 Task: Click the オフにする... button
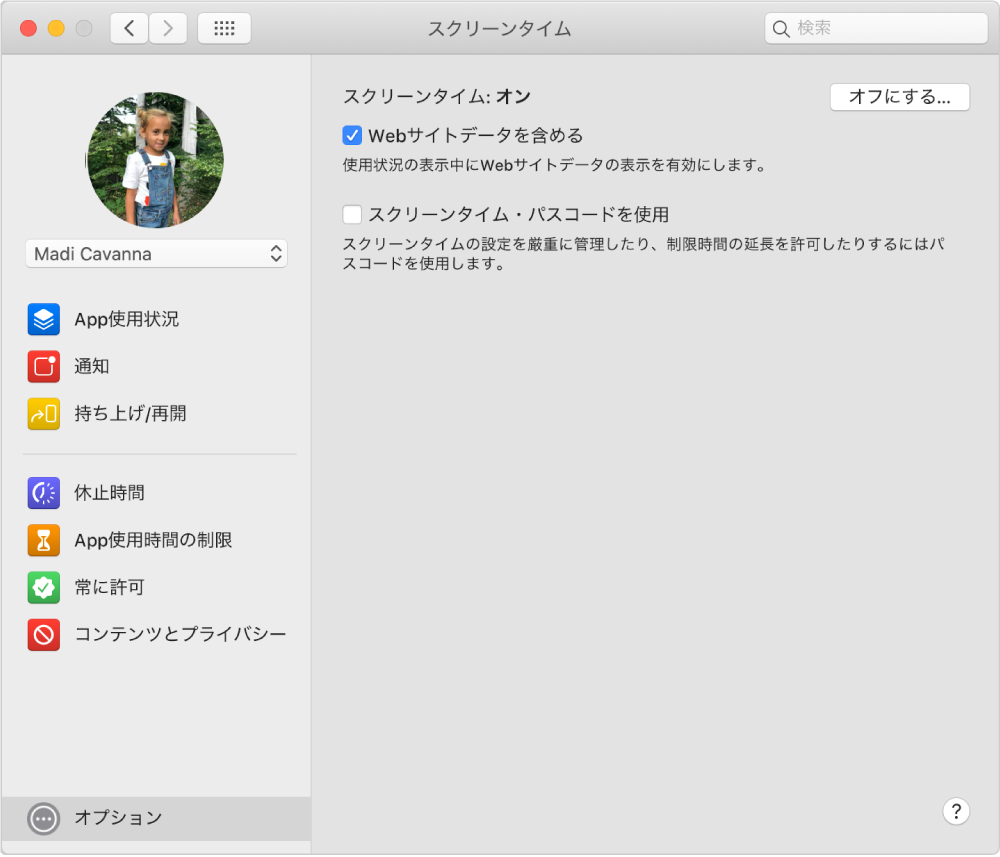[x=899, y=97]
